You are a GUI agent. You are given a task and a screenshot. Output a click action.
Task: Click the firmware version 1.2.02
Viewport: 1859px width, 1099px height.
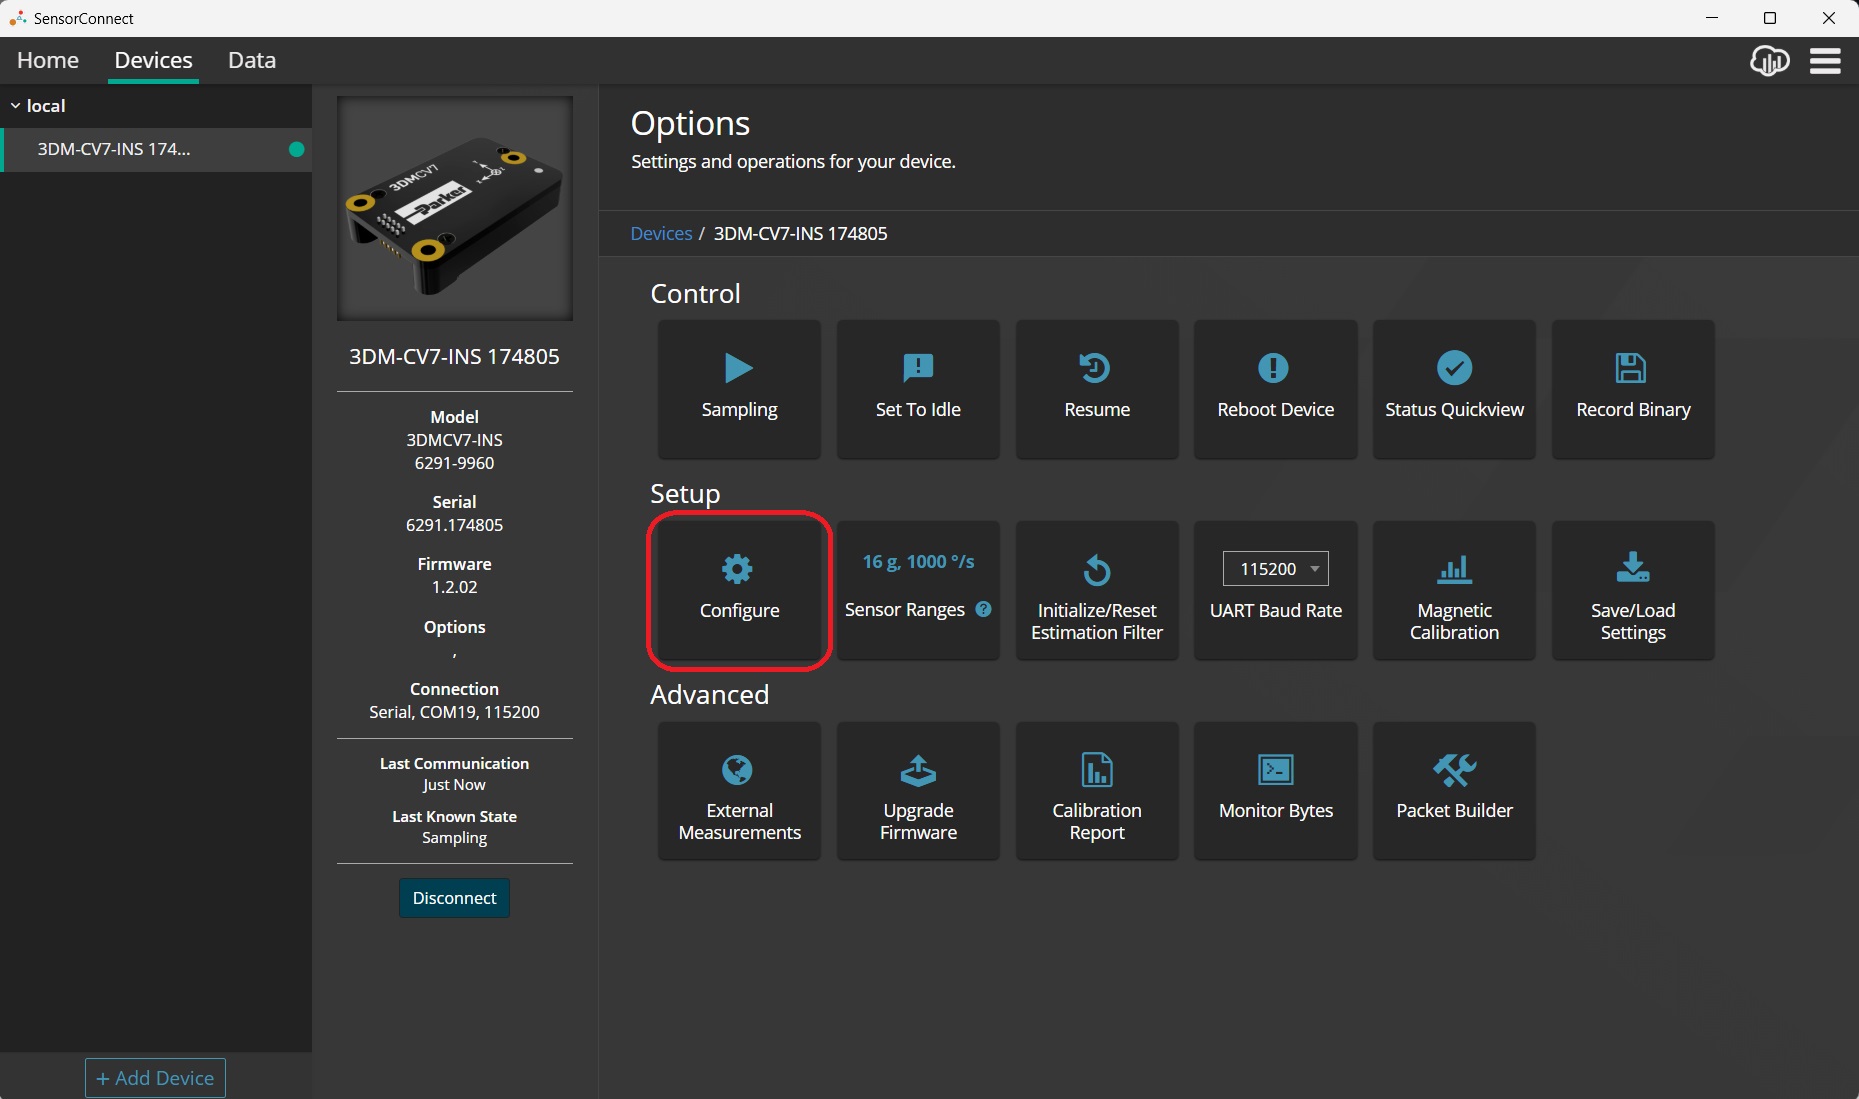coord(454,587)
